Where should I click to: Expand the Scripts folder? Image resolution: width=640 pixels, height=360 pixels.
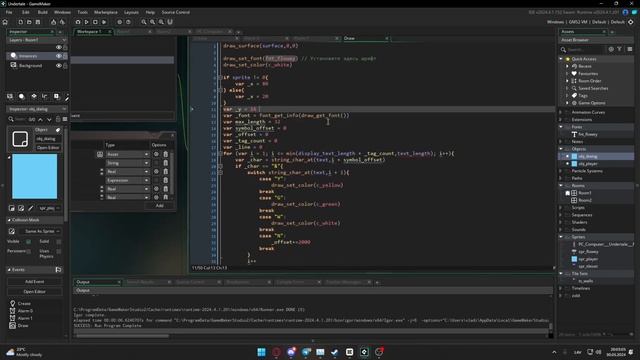pos(561,207)
